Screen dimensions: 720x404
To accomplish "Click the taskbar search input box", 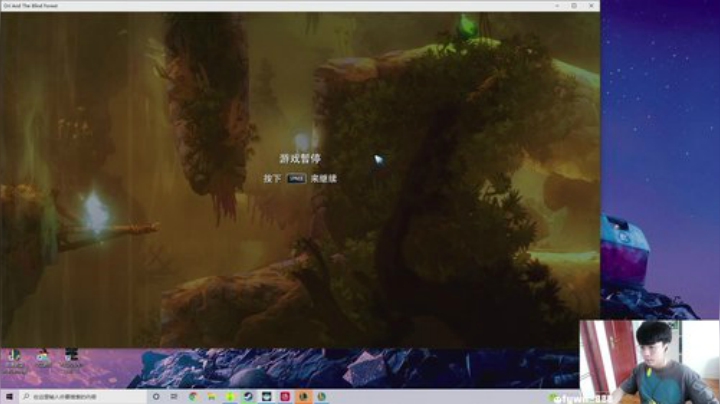I will click(x=83, y=396).
